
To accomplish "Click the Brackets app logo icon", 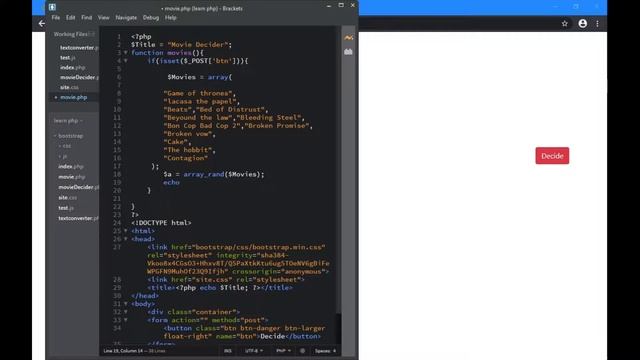I will [52, 7].
